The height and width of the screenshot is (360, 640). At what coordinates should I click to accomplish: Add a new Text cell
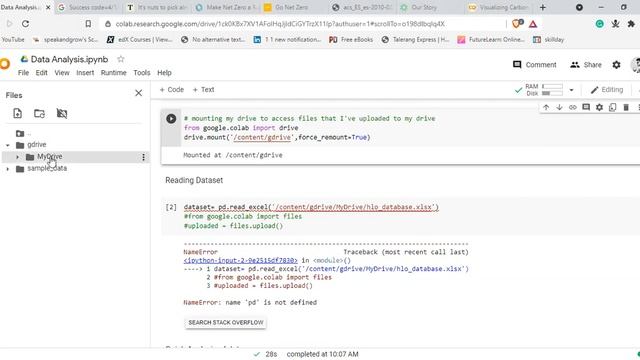203,89
